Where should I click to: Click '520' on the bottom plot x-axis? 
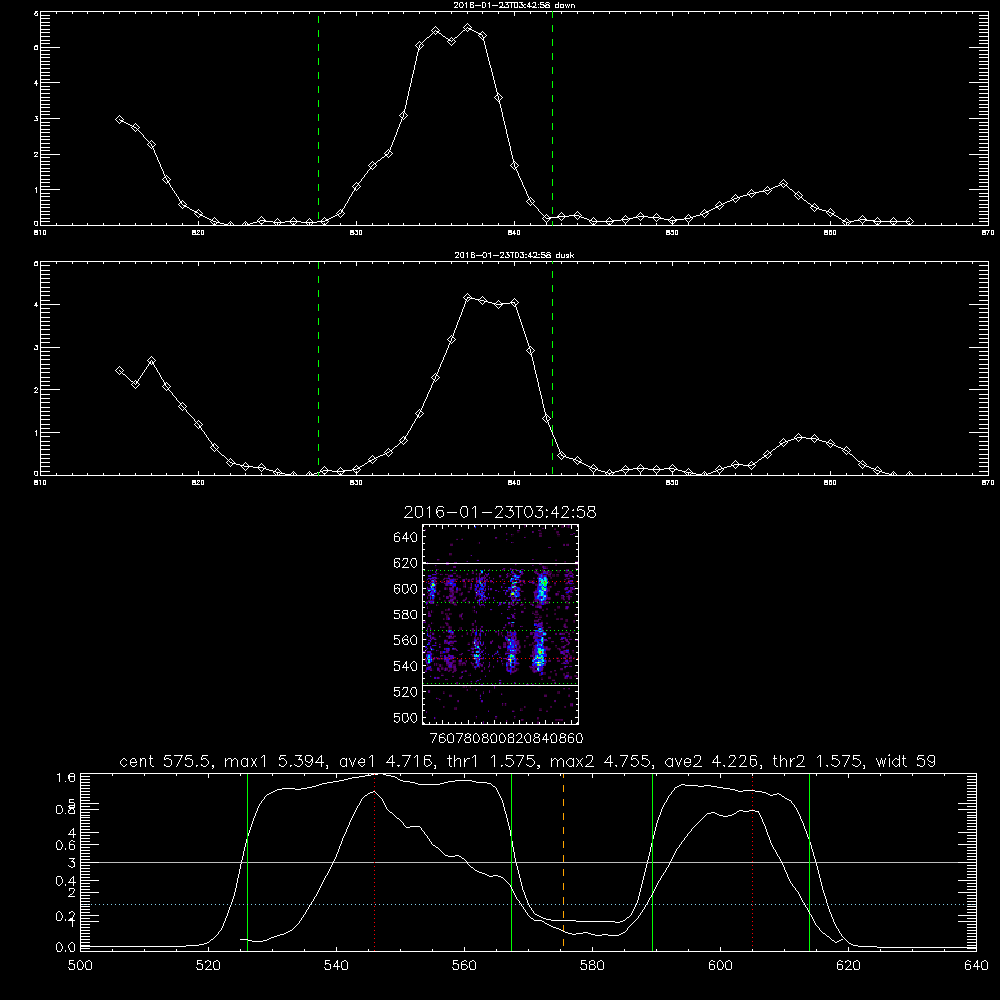coord(208,966)
